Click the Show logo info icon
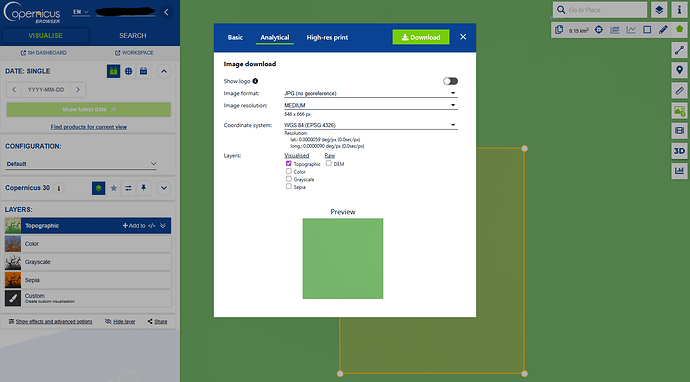Image resolution: width=690 pixels, height=382 pixels. (x=255, y=81)
